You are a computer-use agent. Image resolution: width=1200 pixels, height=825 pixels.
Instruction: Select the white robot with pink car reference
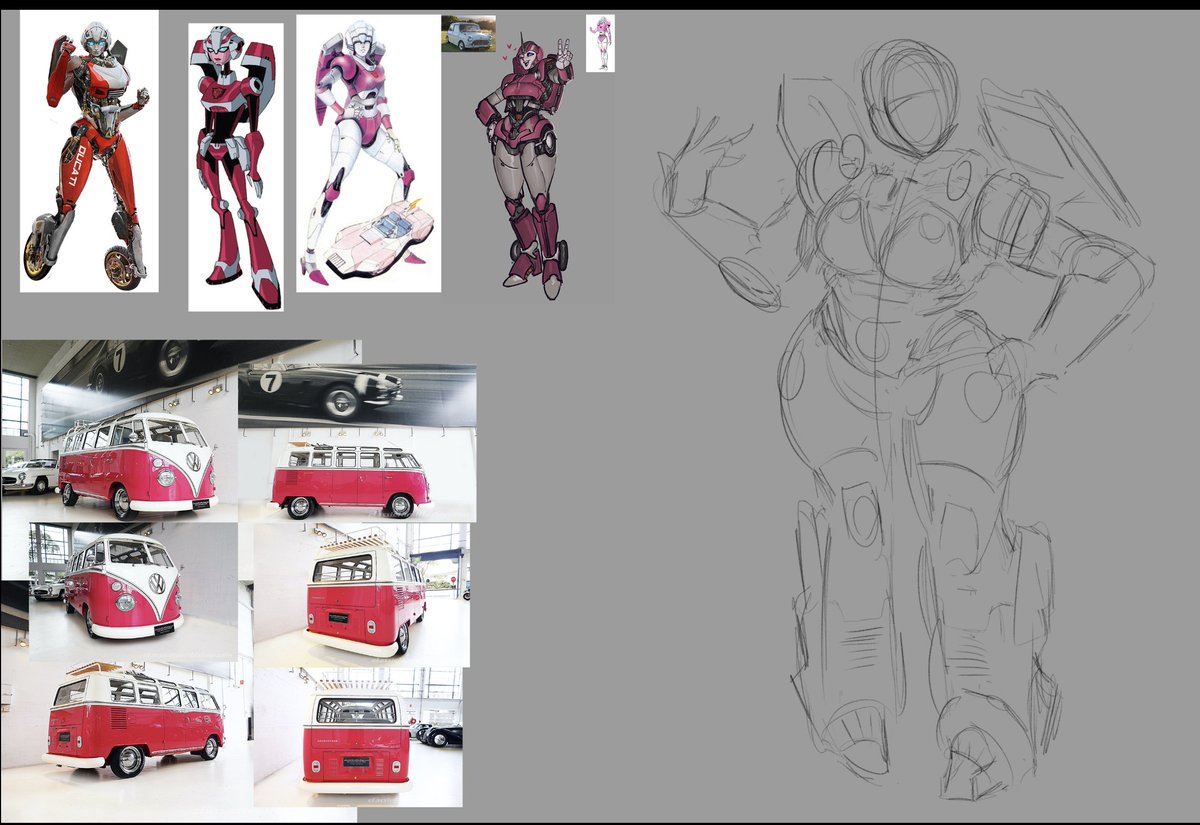[x=369, y=153]
